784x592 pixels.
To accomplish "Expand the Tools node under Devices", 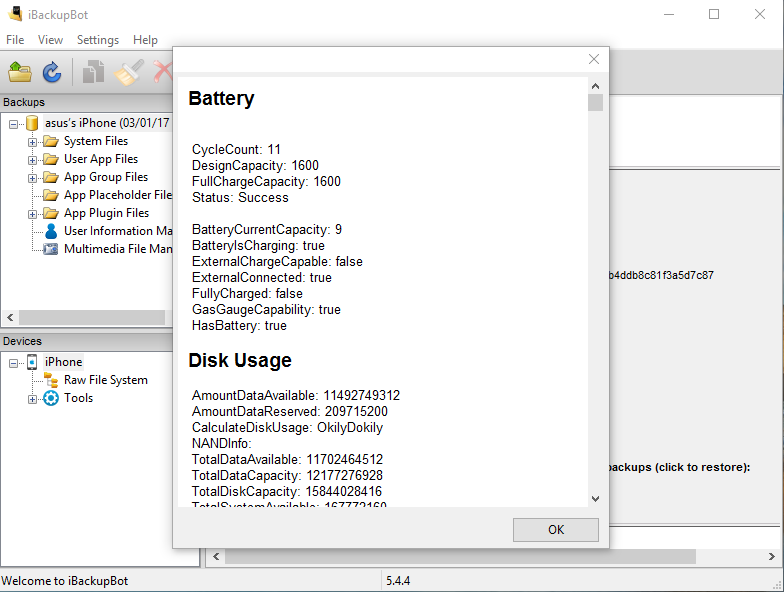I will pyautogui.click(x=32, y=399).
